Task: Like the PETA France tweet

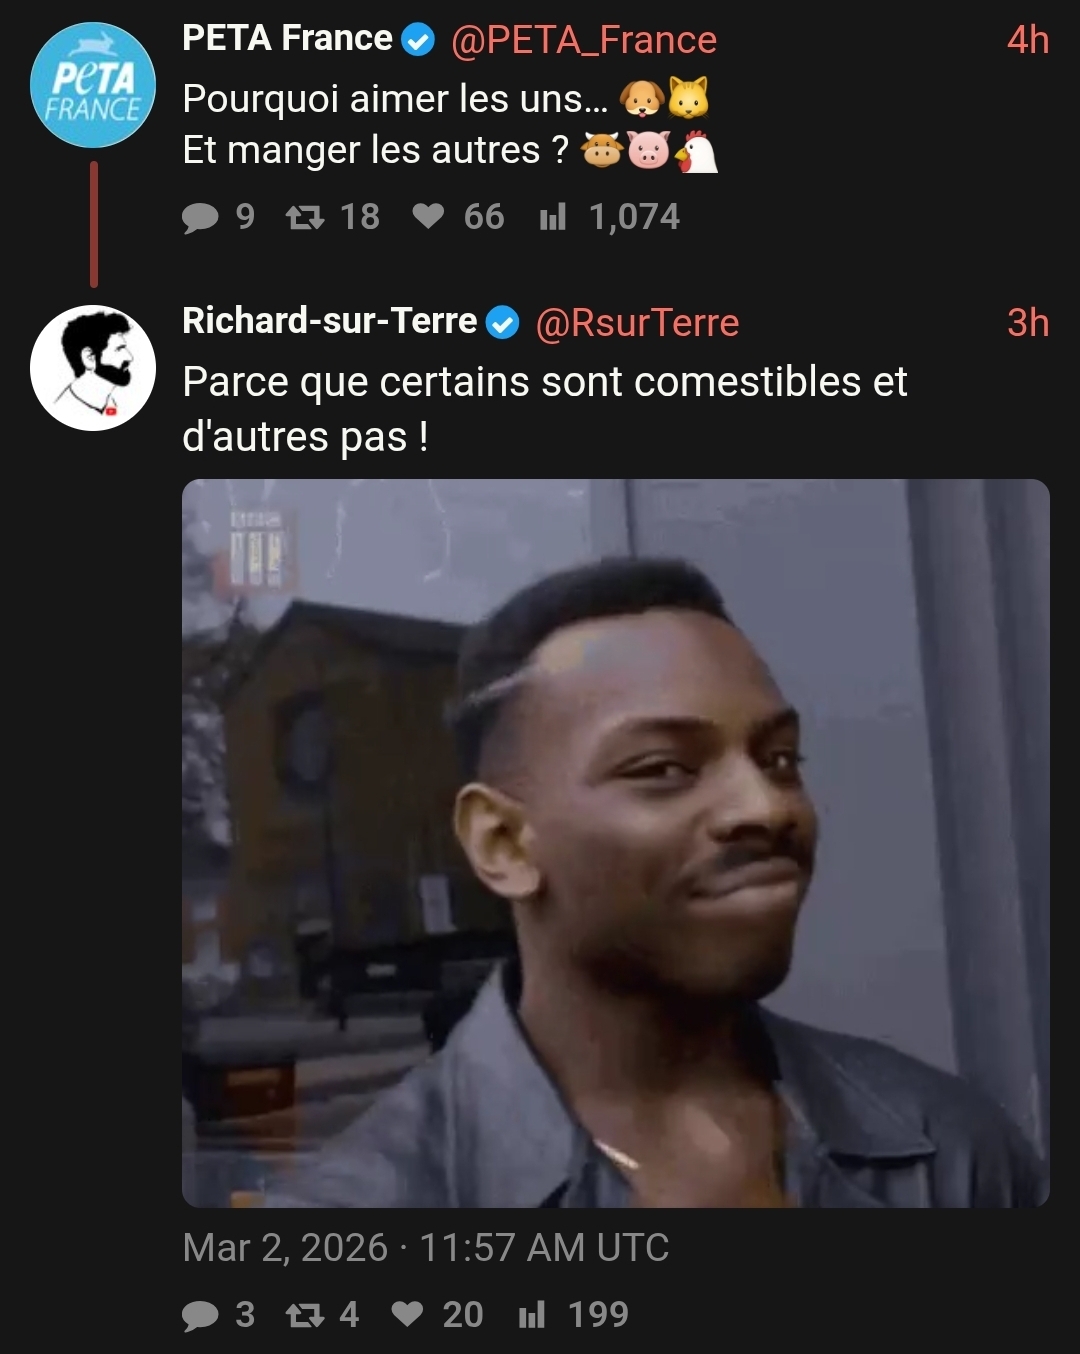Action: coord(428,217)
